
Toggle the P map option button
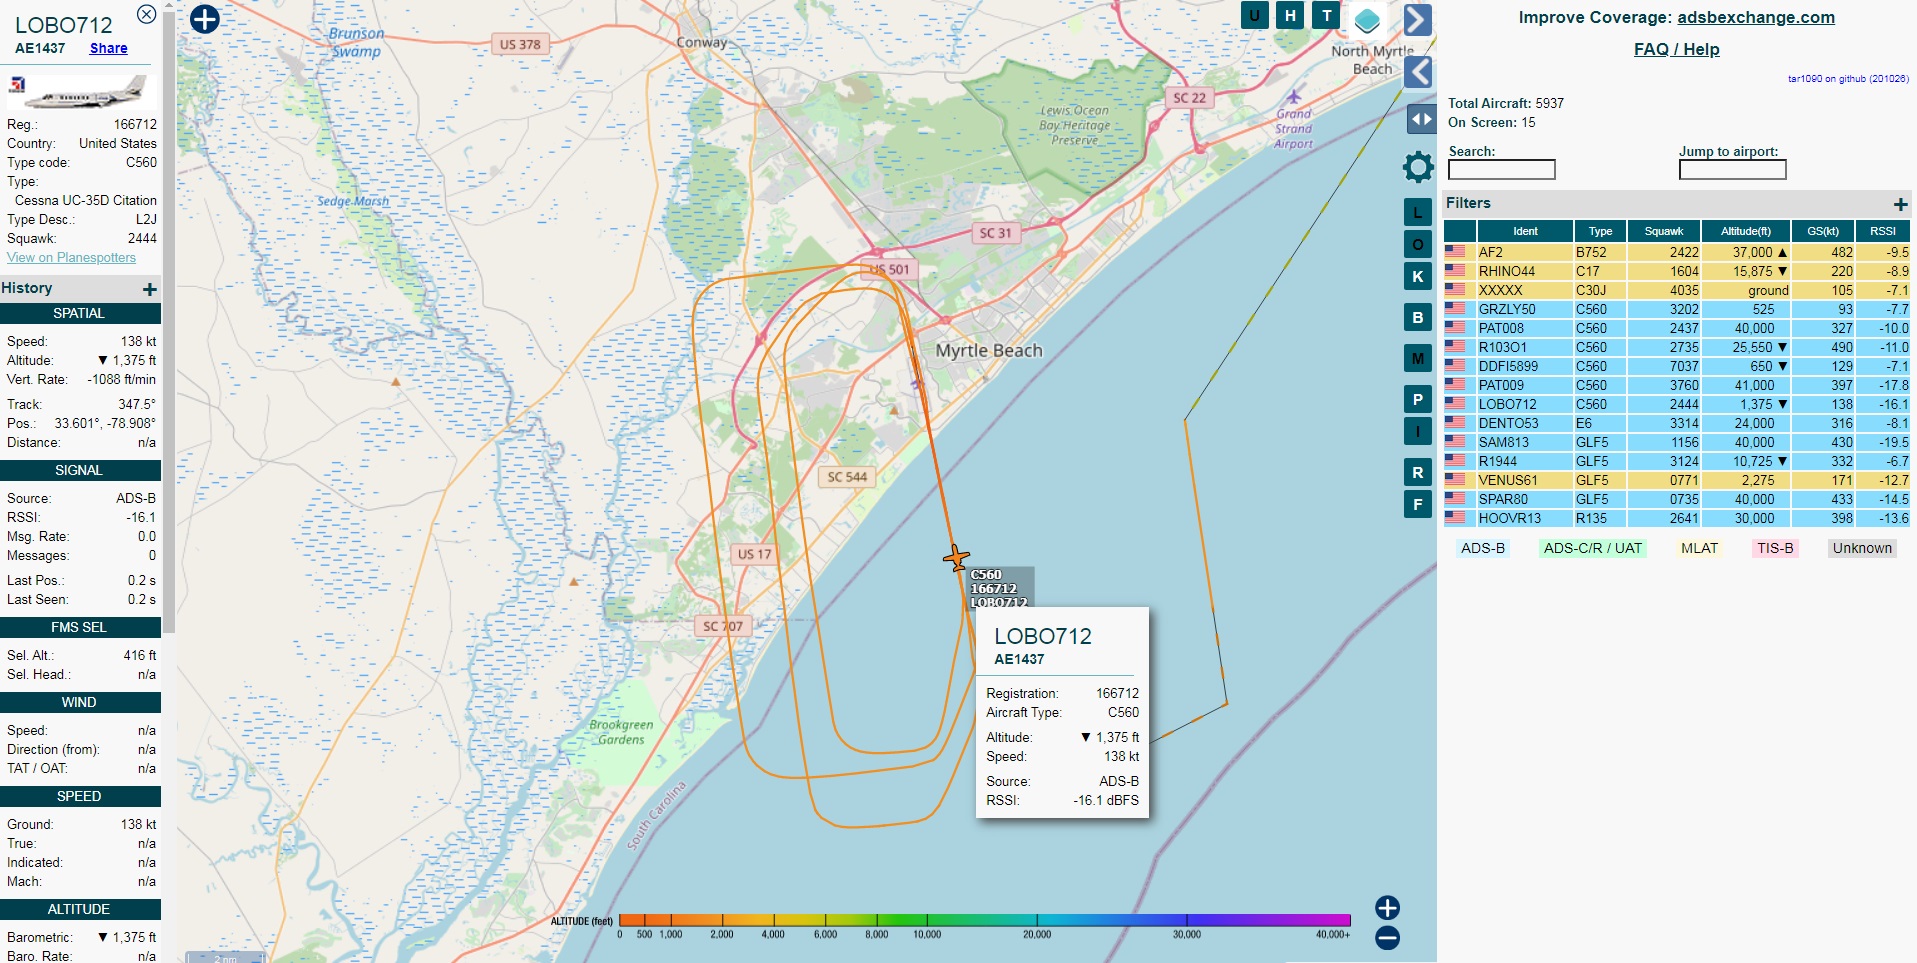coord(1417,399)
